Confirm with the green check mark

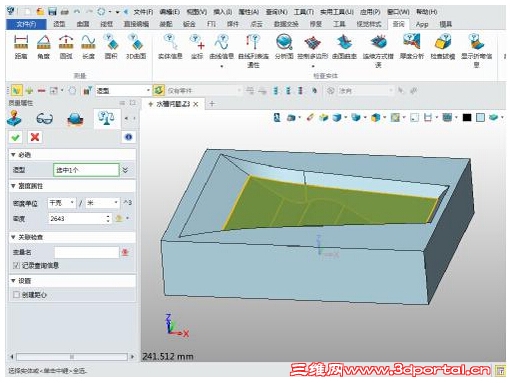pyautogui.click(x=15, y=137)
